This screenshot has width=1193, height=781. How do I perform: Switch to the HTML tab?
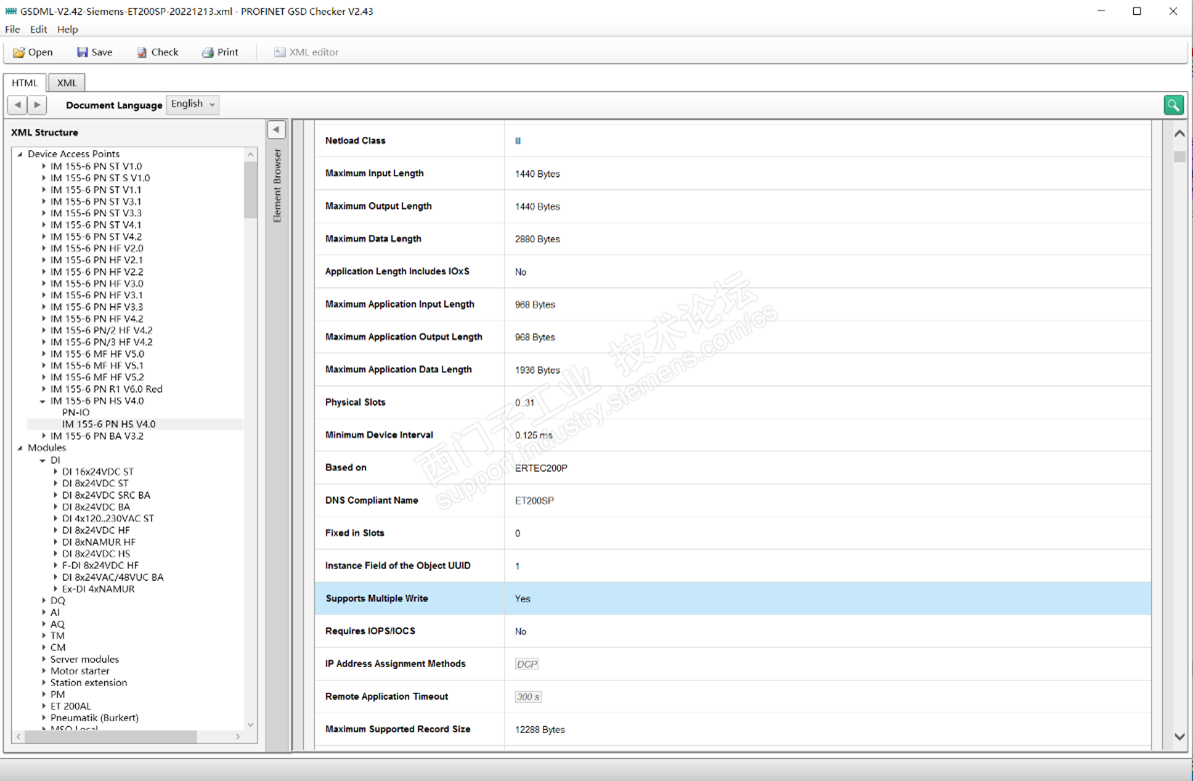click(24, 83)
